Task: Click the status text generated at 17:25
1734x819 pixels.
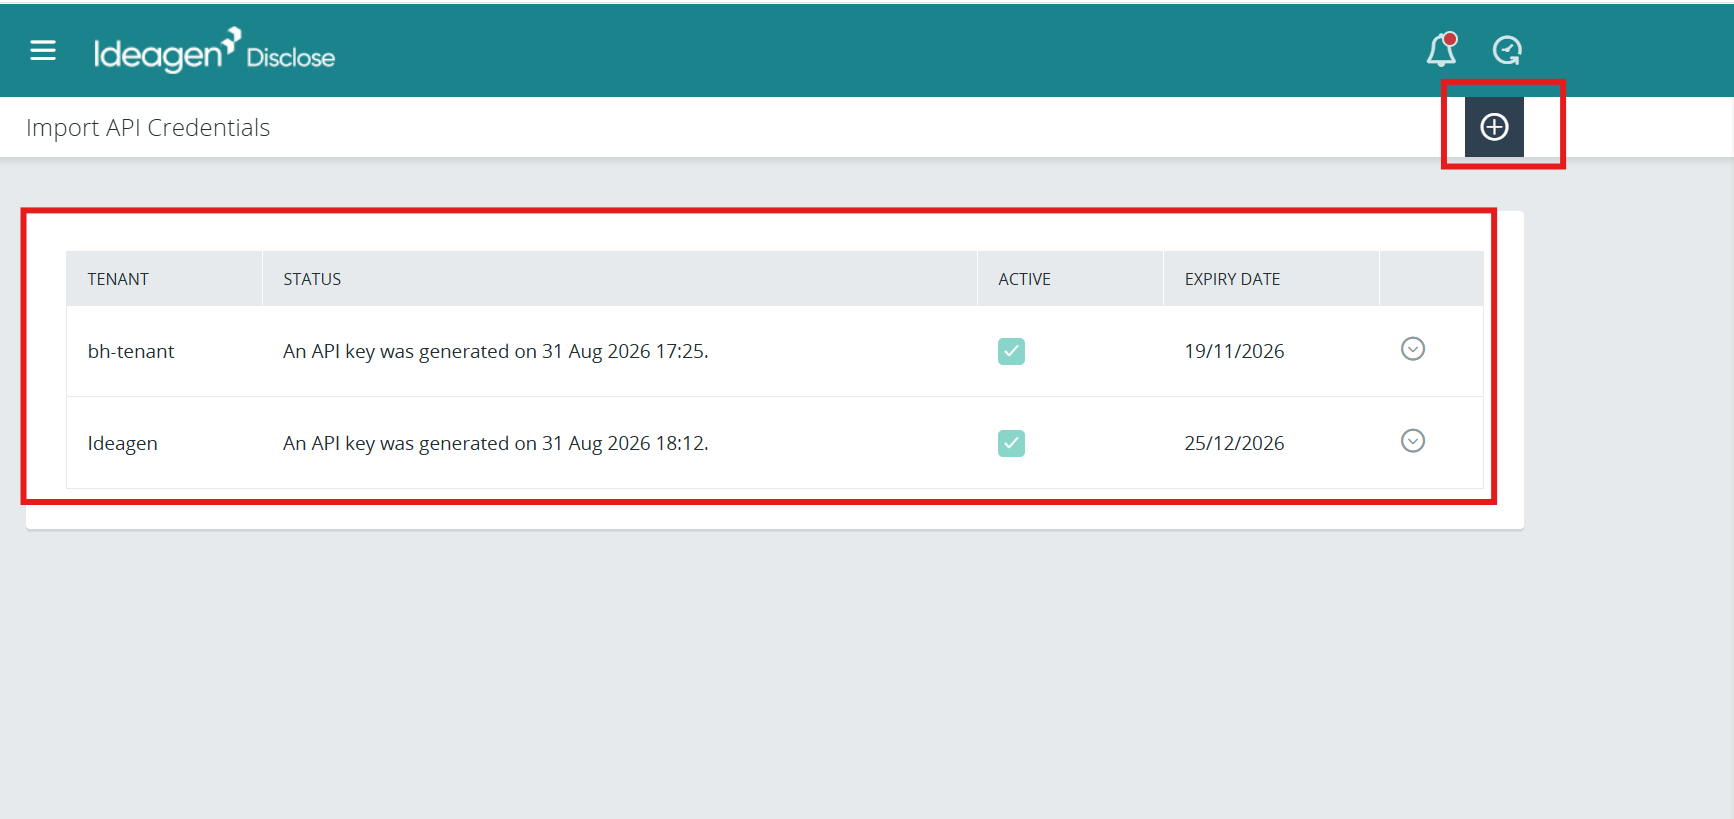Action: click(x=496, y=351)
